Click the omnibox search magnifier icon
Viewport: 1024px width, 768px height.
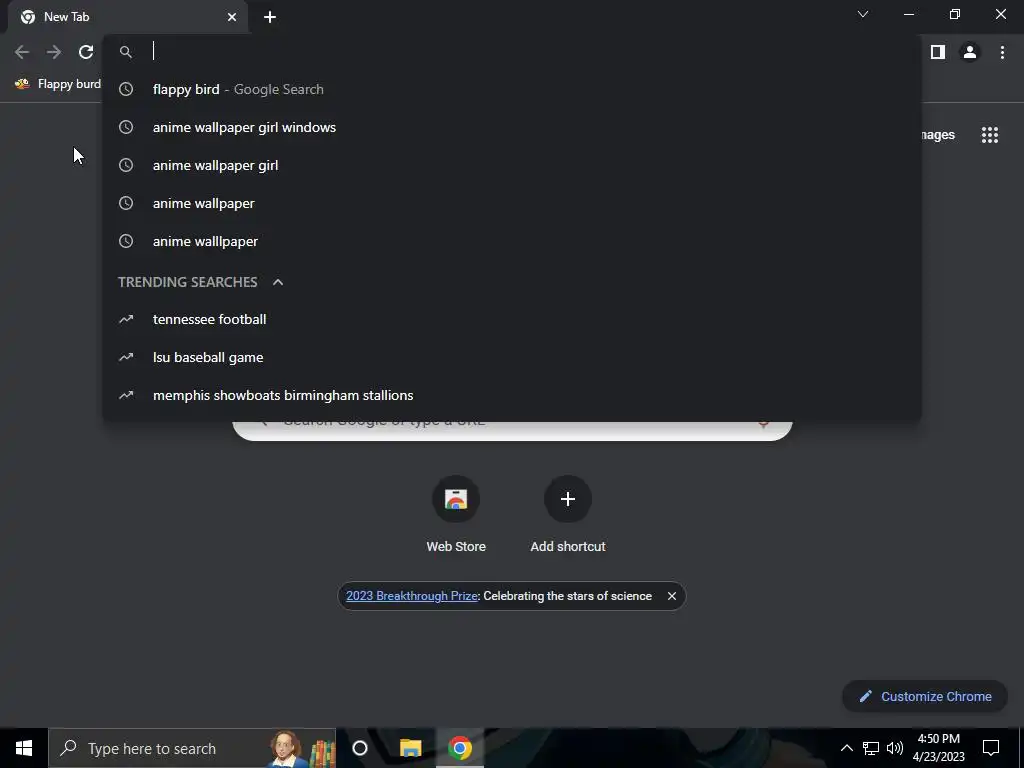126,52
